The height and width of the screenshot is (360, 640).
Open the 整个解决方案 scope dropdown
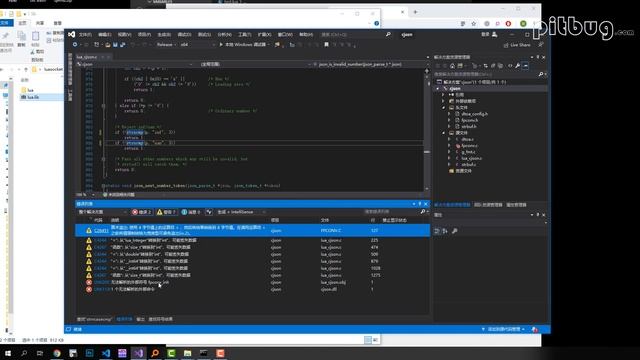[102, 212]
